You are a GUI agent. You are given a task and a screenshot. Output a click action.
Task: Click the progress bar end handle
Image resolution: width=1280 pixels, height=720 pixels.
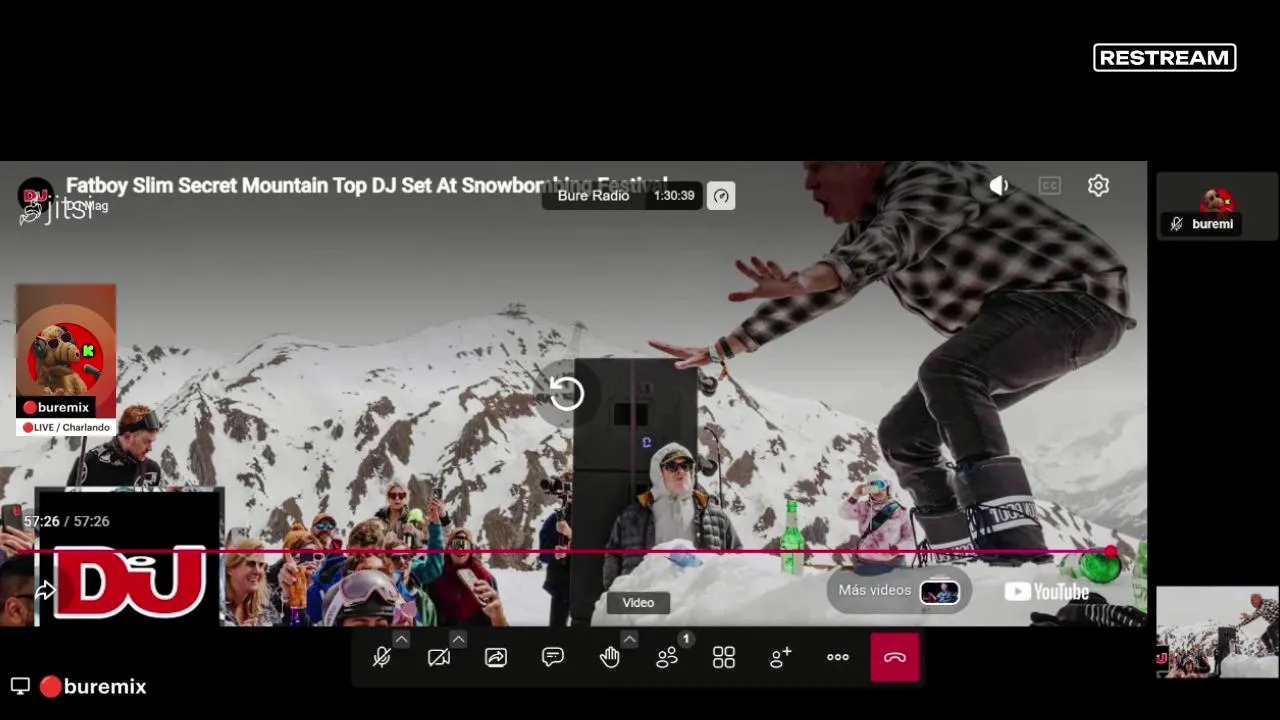(1111, 551)
